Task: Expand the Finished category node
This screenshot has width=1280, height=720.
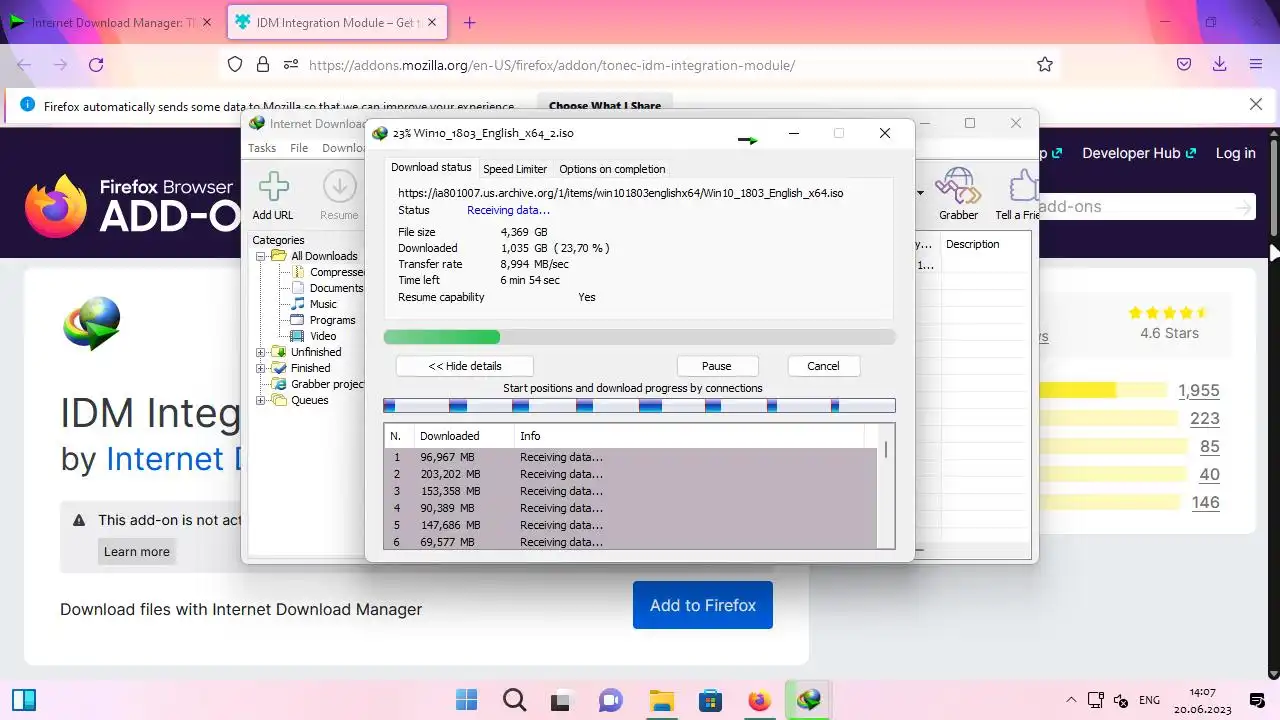Action: pyautogui.click(x=261, y=368)
